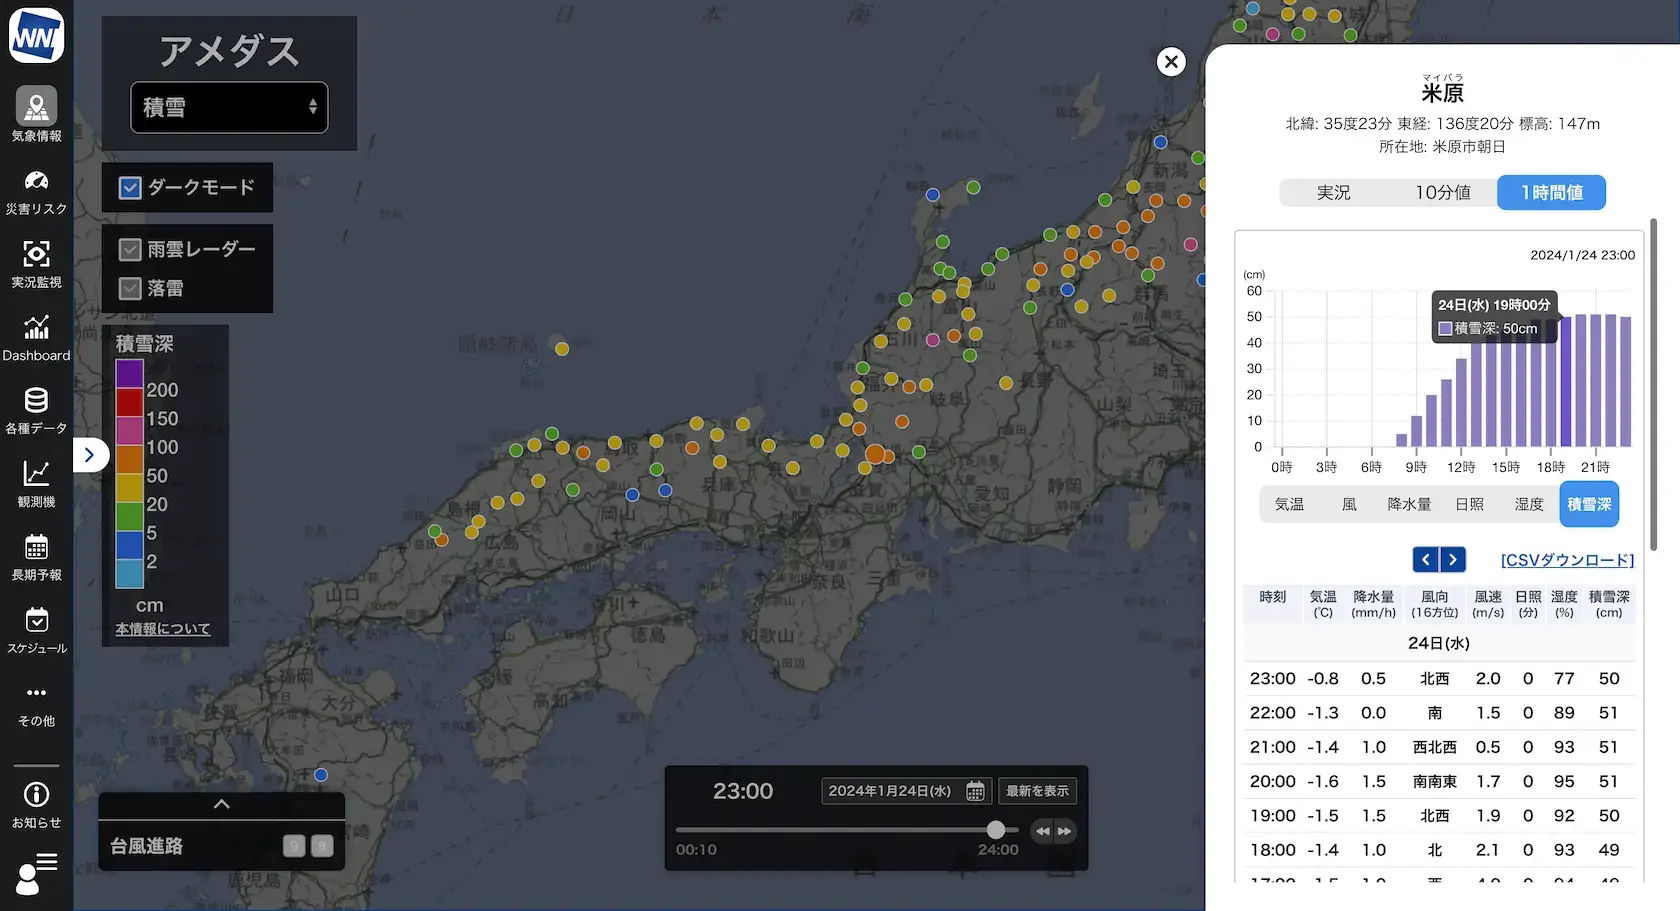Viewport: 1680px width, 911px height.
Task: Open the 本情報について link
Action: pos(163,629)
